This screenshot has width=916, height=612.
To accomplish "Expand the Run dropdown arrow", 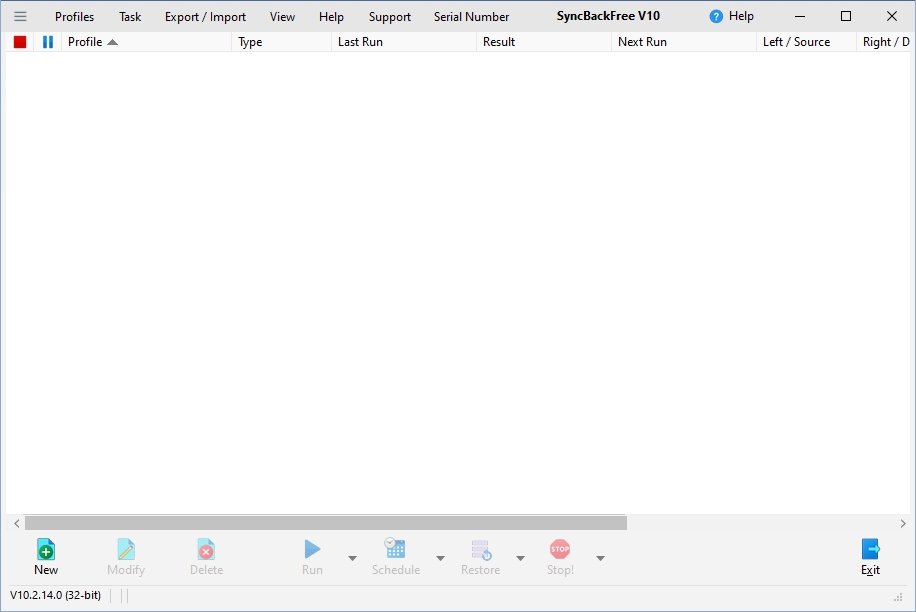I will tap(352, 558).
